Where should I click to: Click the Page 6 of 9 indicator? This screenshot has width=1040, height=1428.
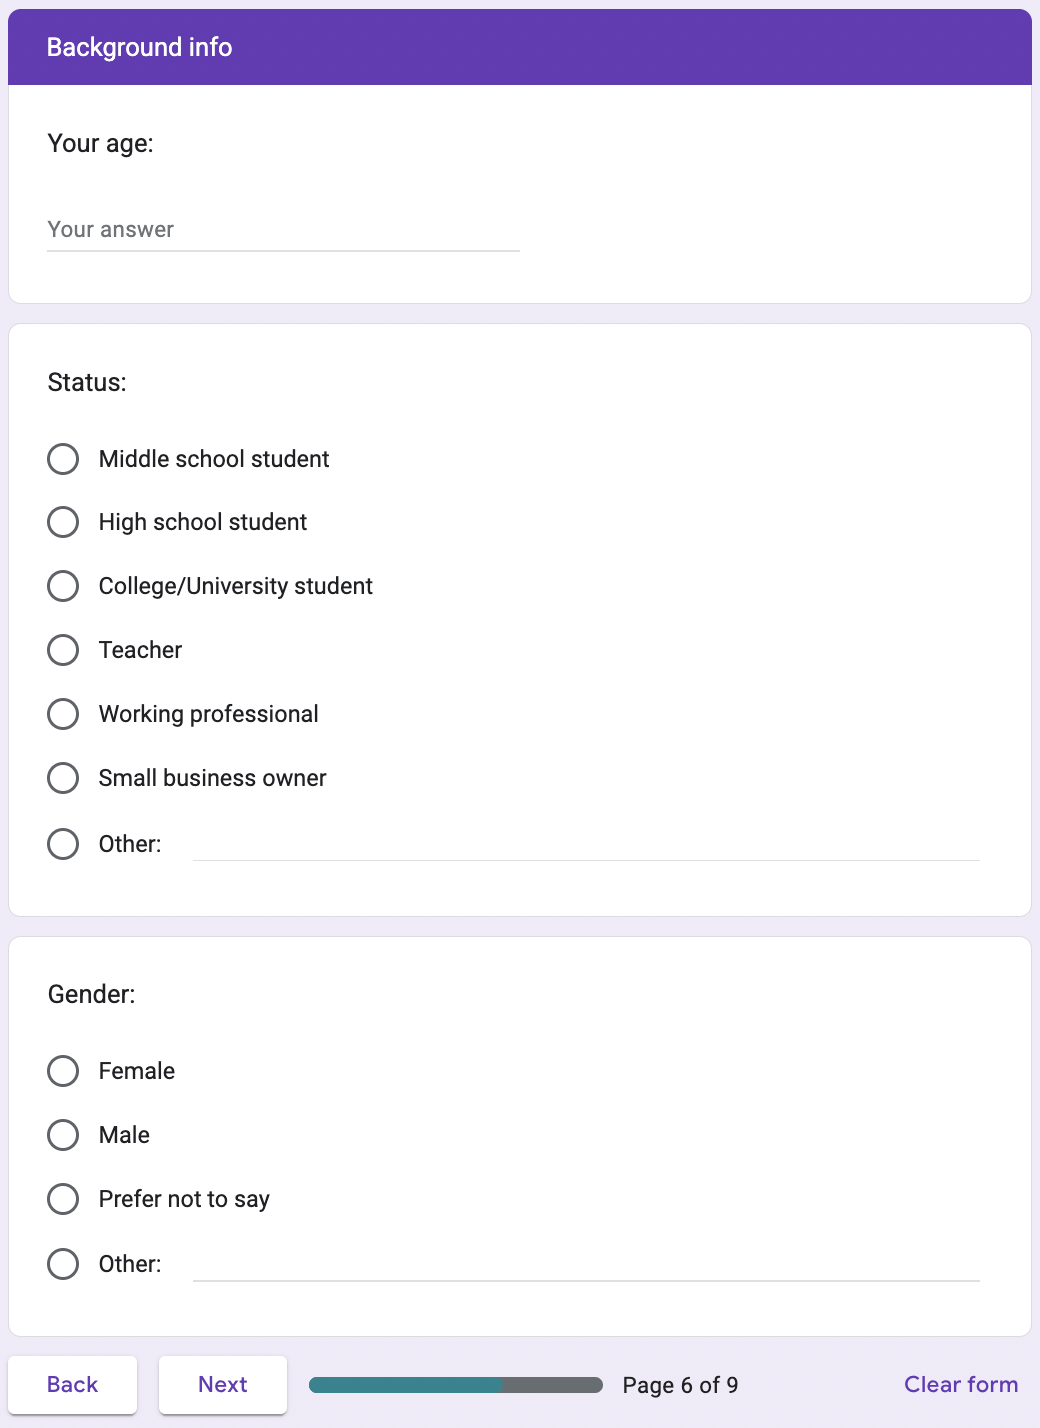(680, 1385)
